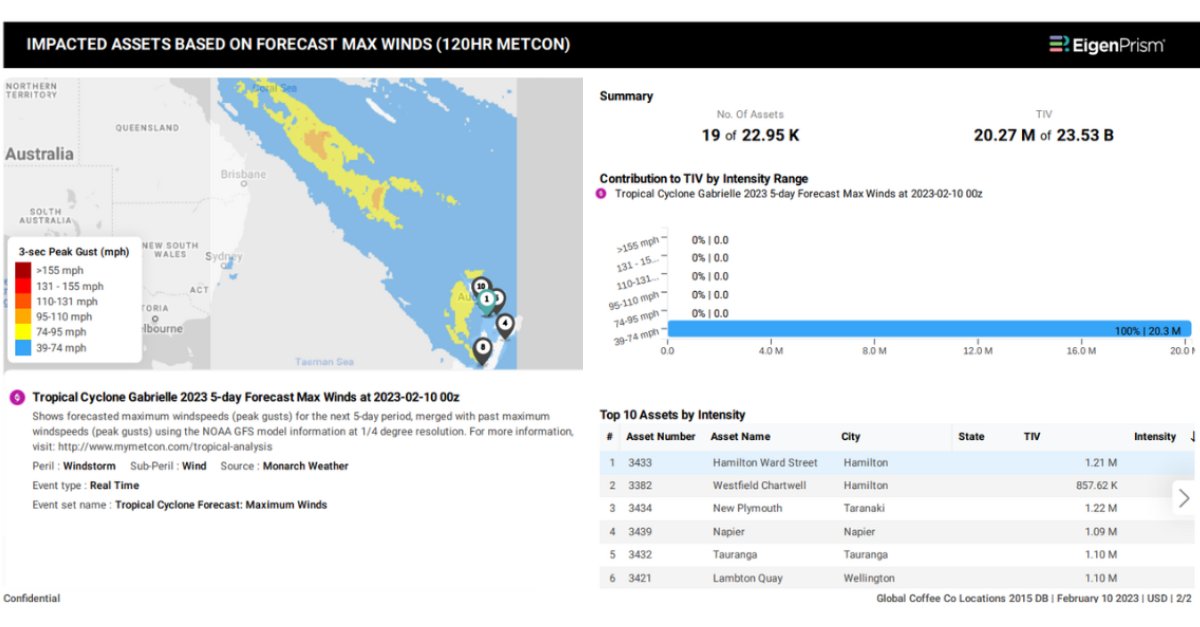Click the Confidential footer text
Image resolution: width=1200 pixels, height=627 pixels.
[32, 598]
